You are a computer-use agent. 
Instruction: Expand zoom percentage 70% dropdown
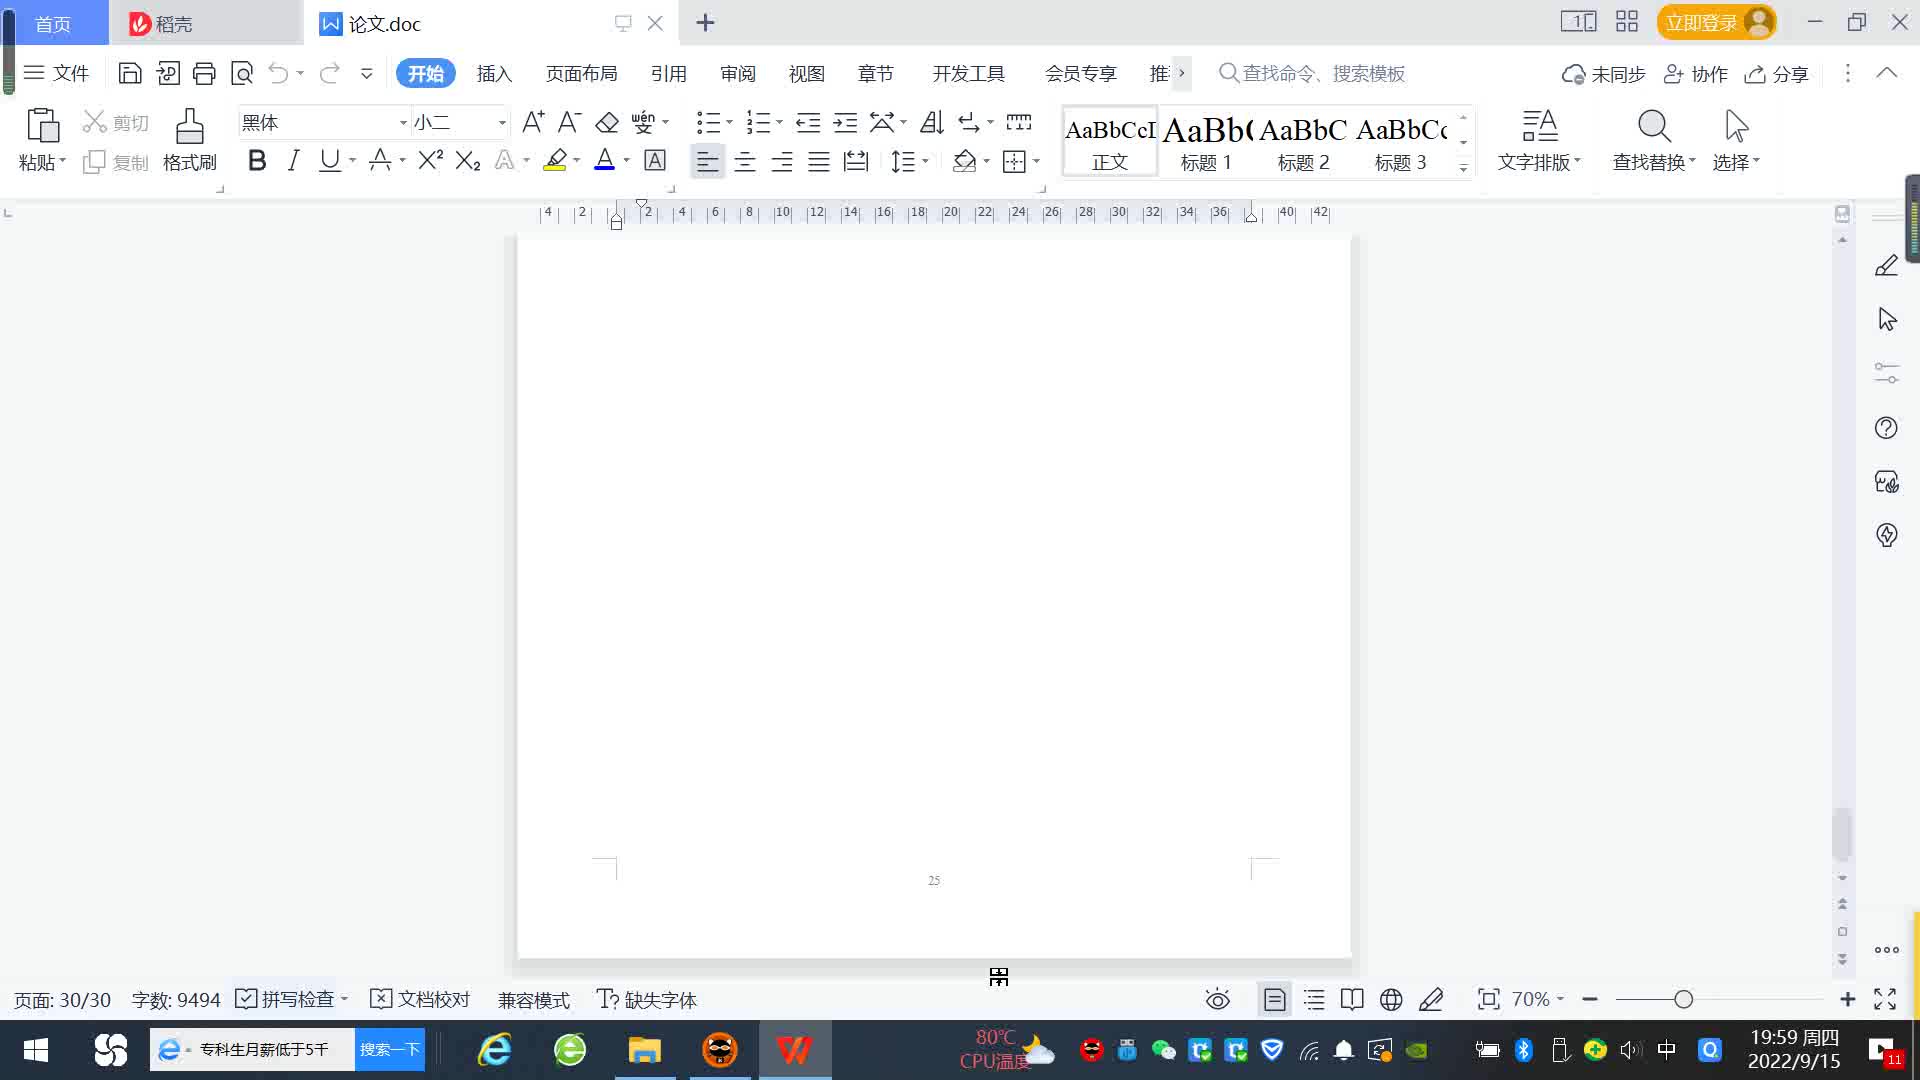tap(1560, 999)
